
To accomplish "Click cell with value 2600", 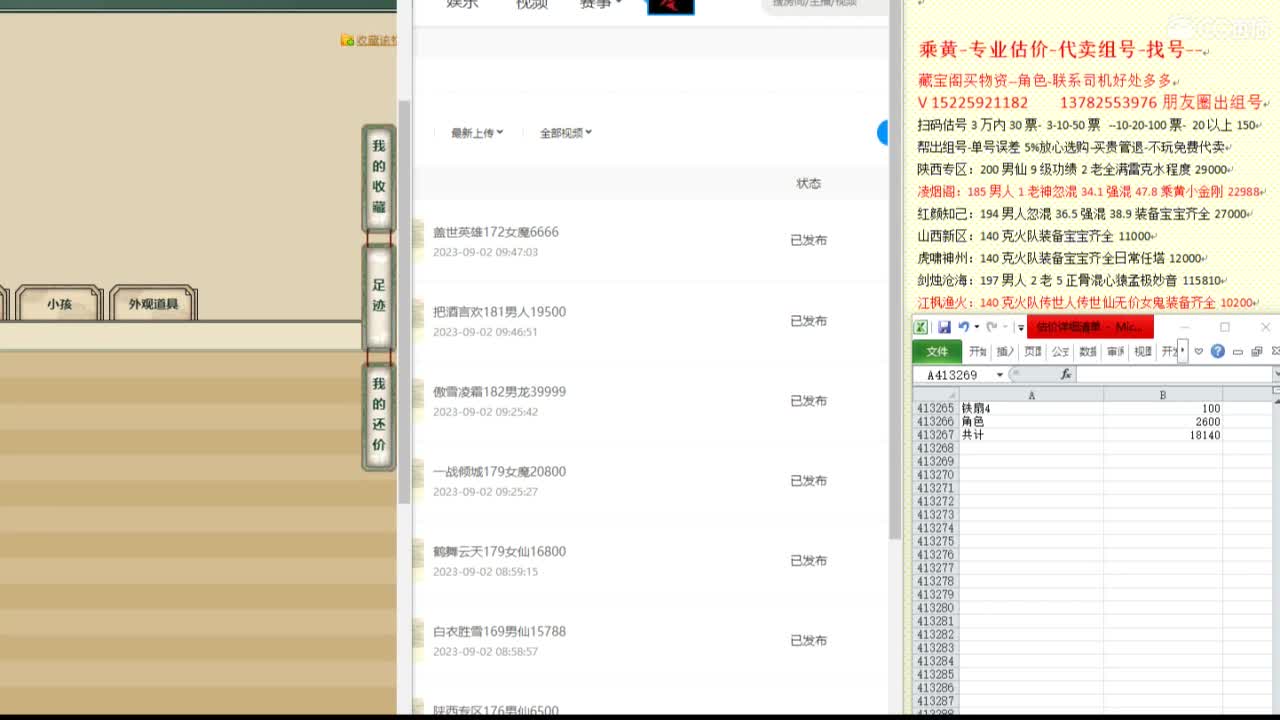I will [x=1162, y=422].
